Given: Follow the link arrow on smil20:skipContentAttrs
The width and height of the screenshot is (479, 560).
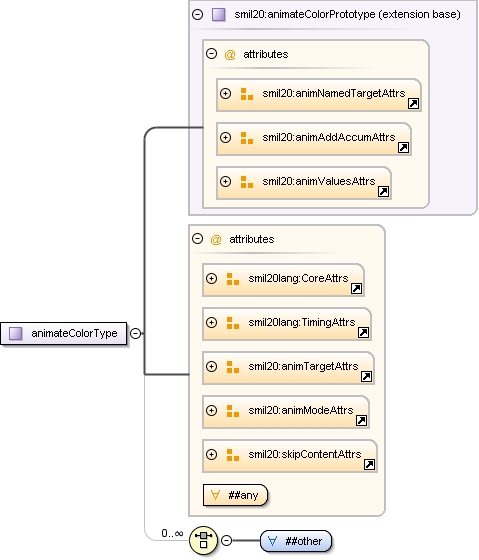Looking at the screenshot, I should (369, 464).
